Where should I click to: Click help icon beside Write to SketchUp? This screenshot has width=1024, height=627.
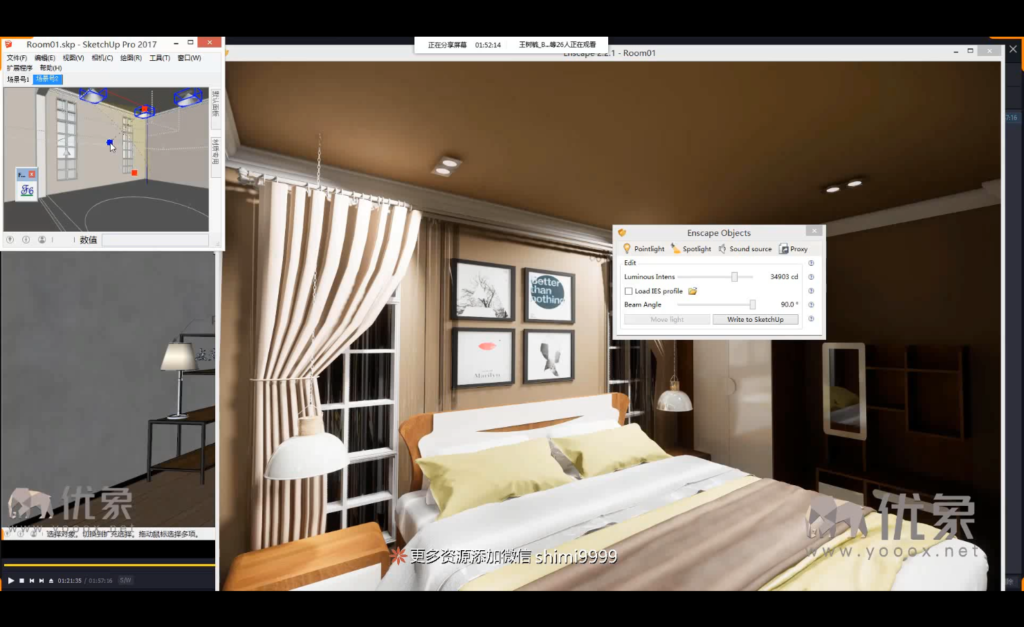(811, 319)
